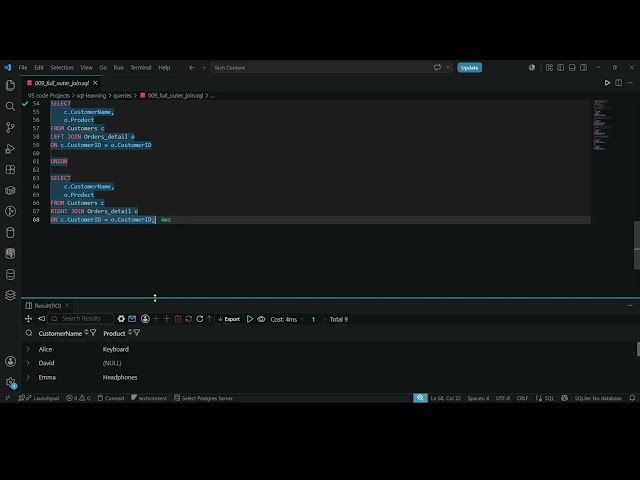Click Launchpad in the status bar
This screenshot has height=480, width=640.
39,398
